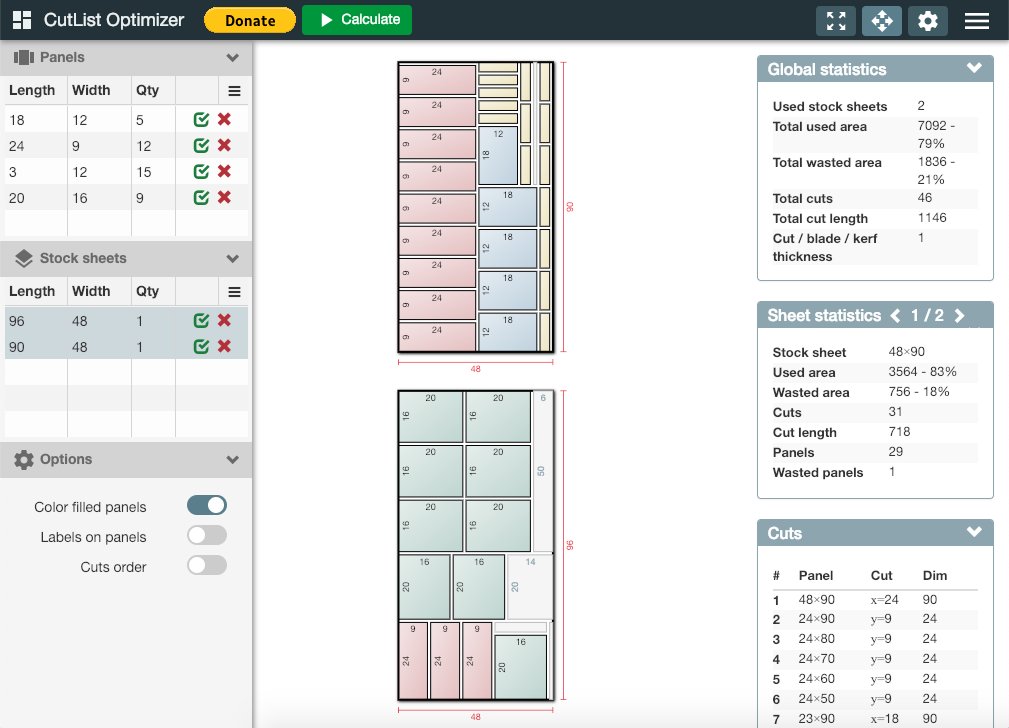Toggle enabled check for 3x12 panel row

(x=201, y=171)
